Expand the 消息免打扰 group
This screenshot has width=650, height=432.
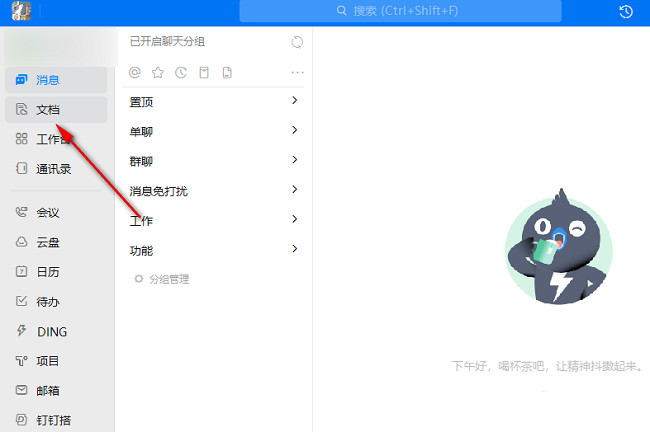point(213,190)
